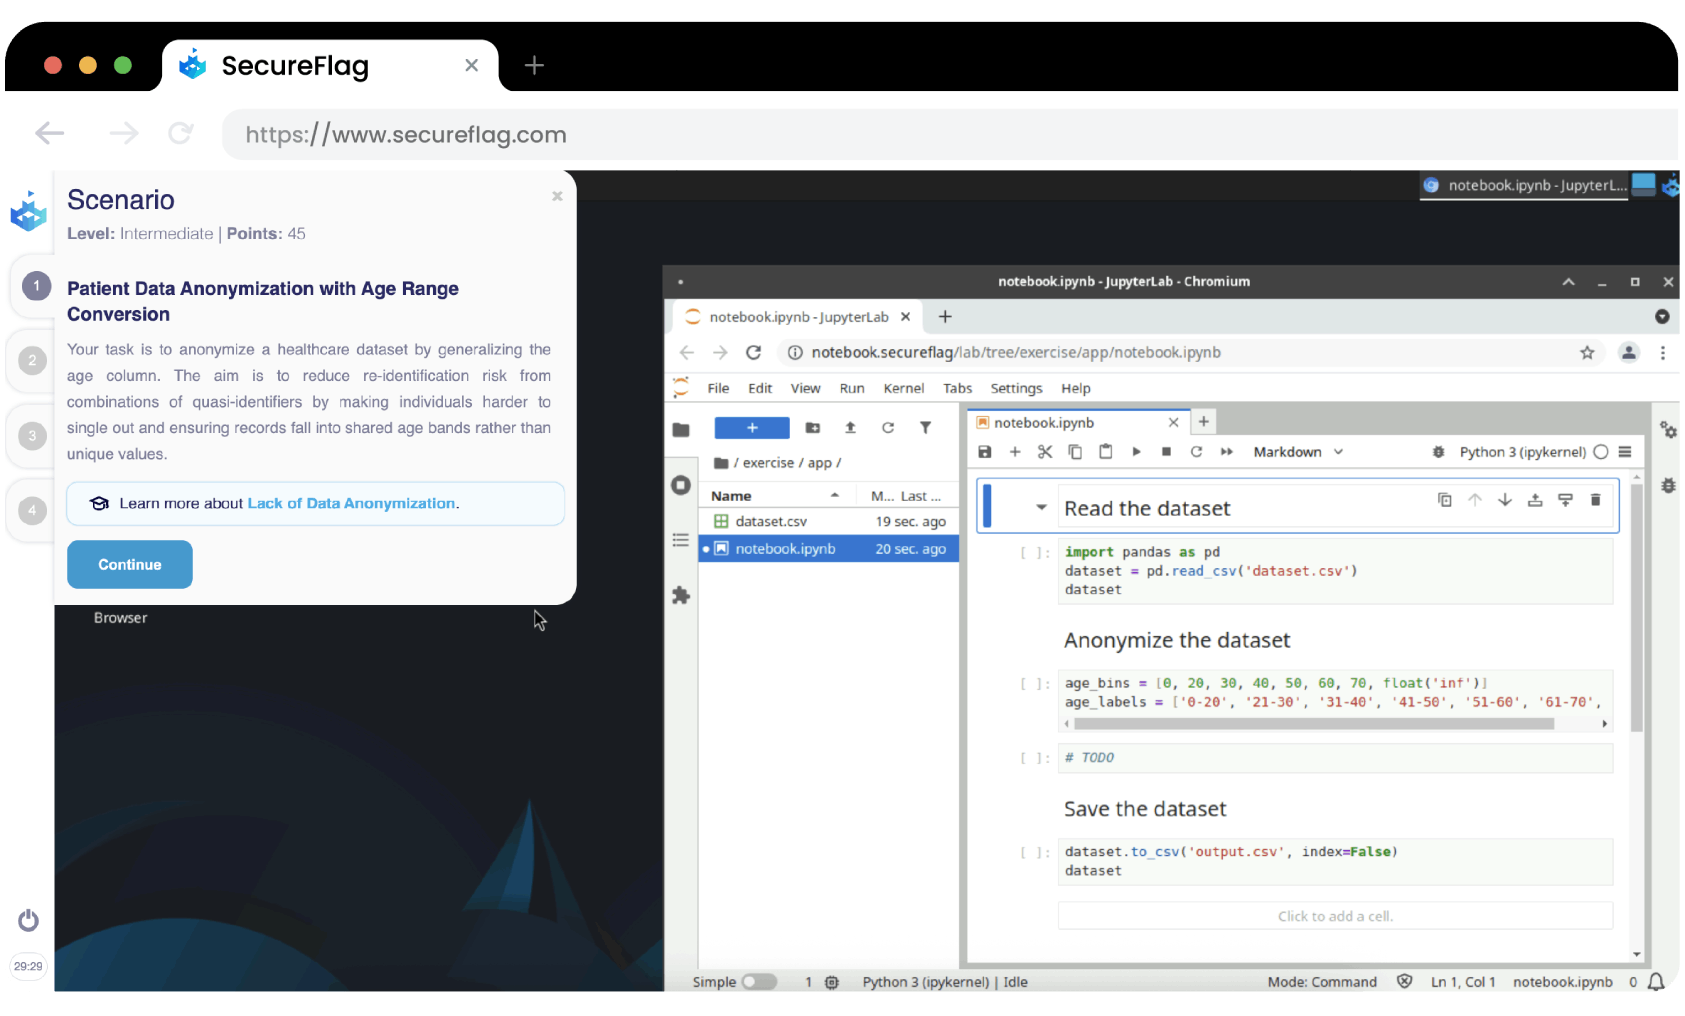Toggle the file filter funnel icon

(x=926, y=428)
